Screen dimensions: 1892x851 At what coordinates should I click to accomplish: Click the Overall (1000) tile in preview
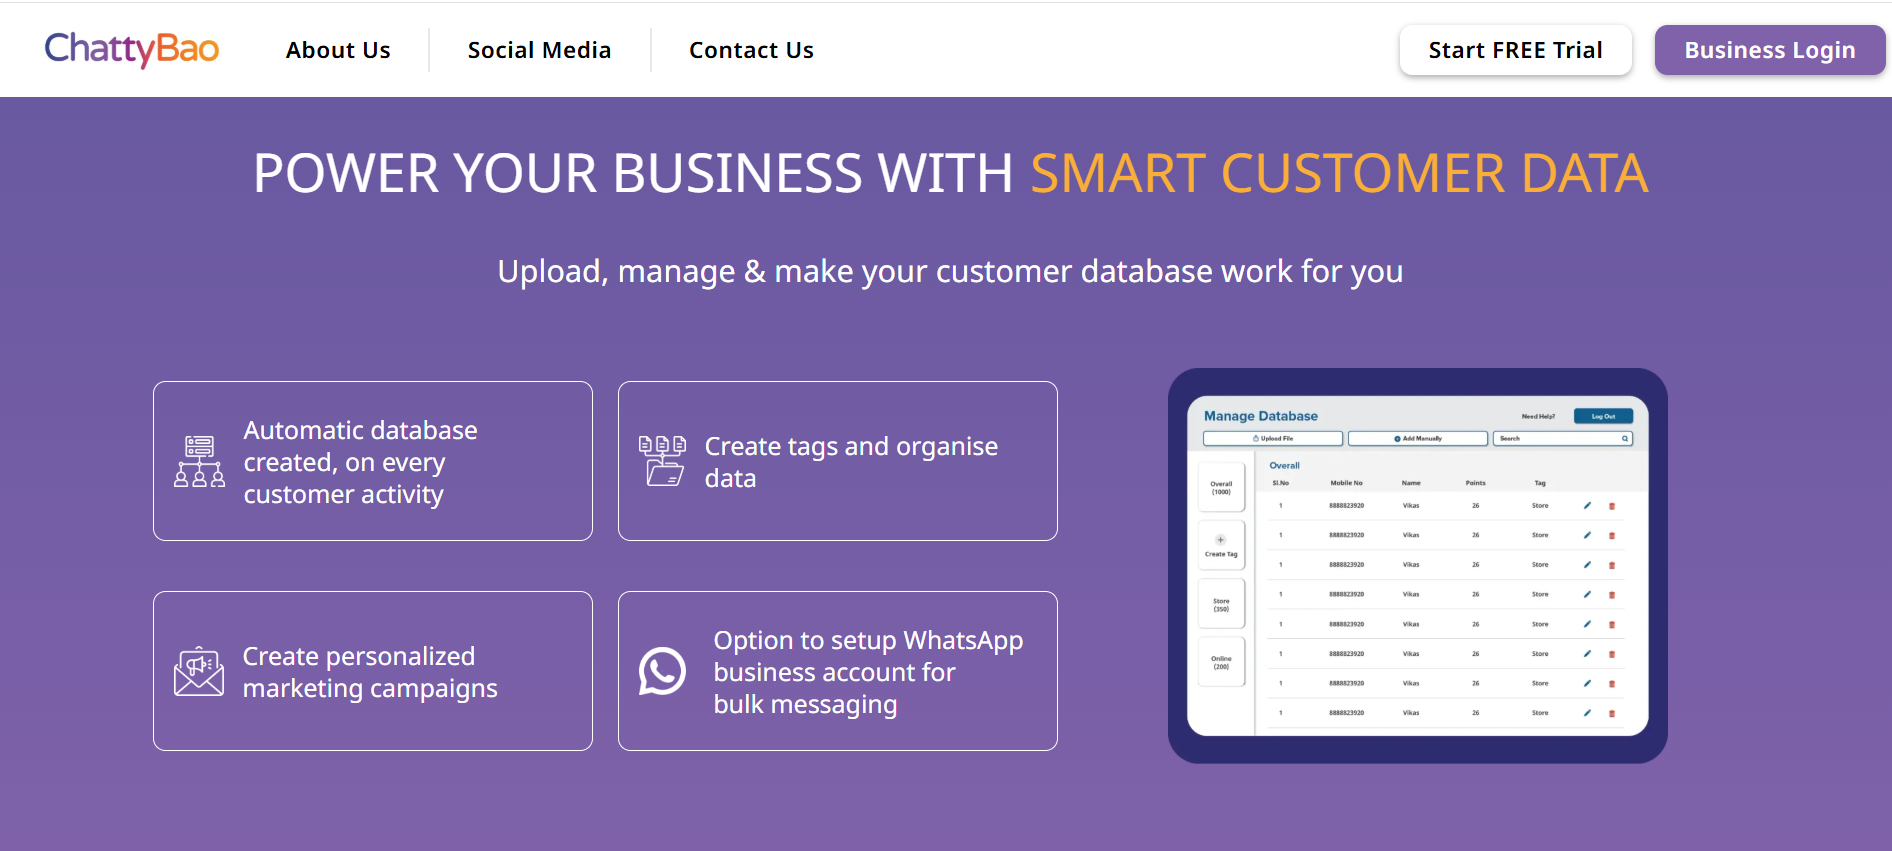(1221, 487)
